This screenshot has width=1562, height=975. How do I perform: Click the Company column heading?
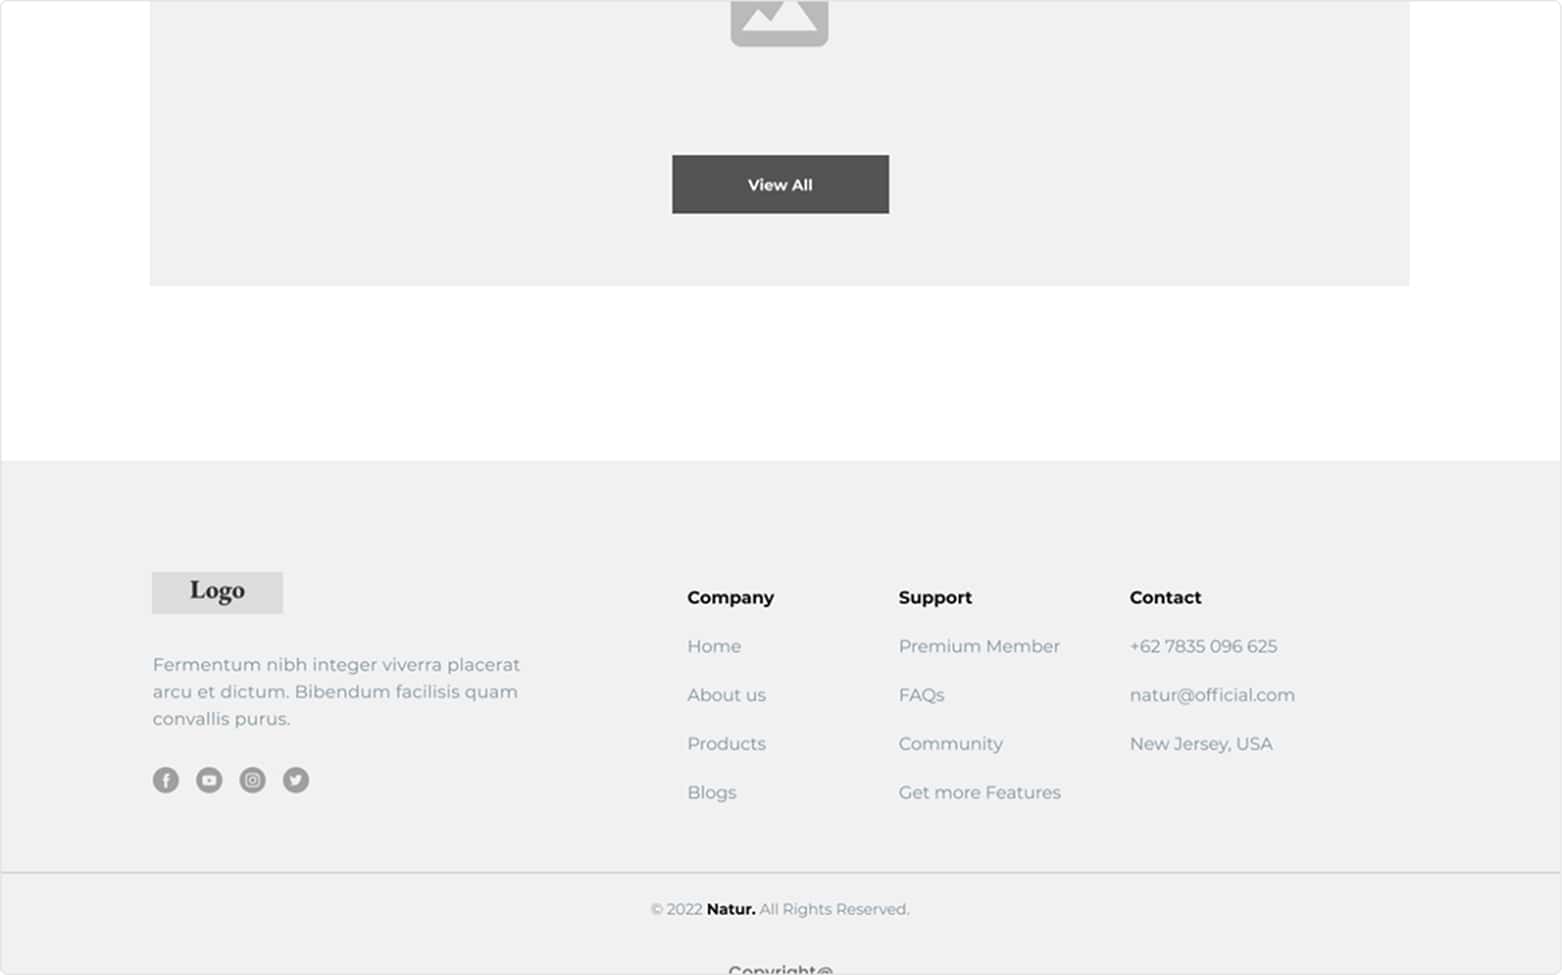(730, 597)
